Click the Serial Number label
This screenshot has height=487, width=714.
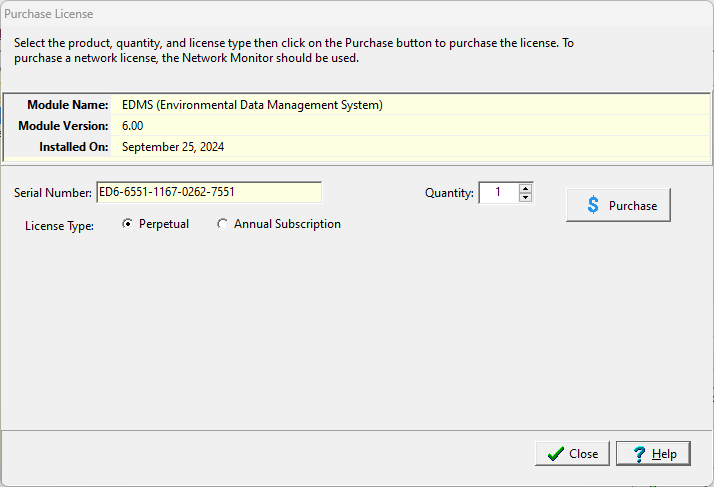[x=53, y=193]
